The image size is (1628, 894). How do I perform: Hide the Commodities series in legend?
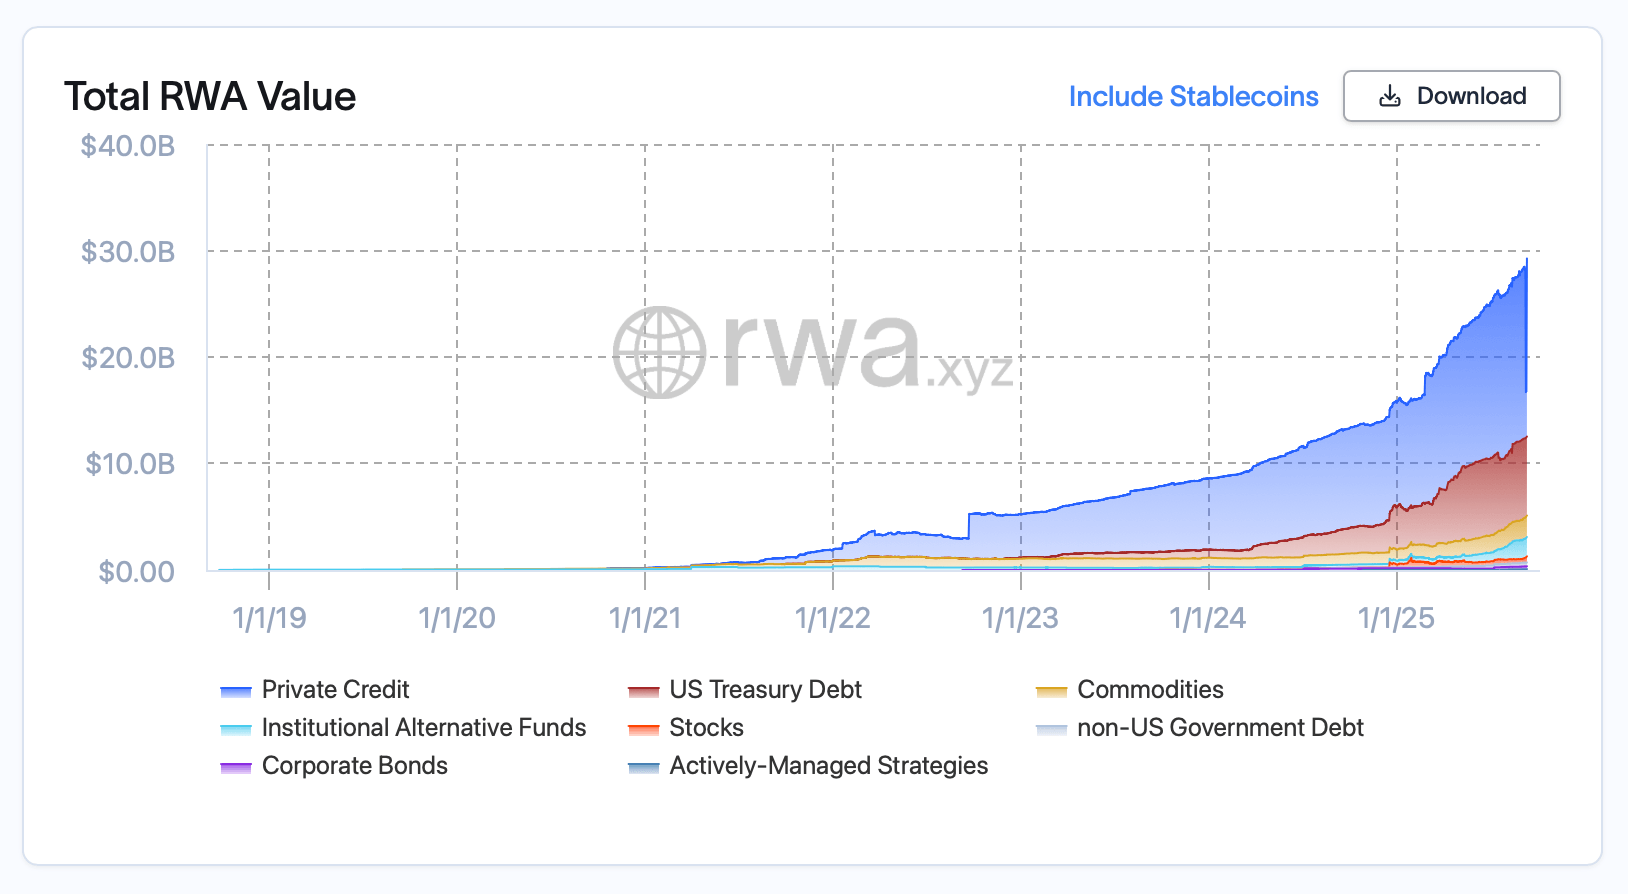click(x=1150, y=690)
